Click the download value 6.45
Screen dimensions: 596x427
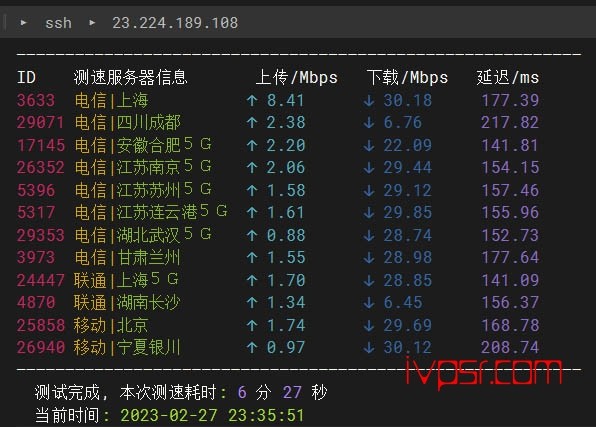pos(403,303)
